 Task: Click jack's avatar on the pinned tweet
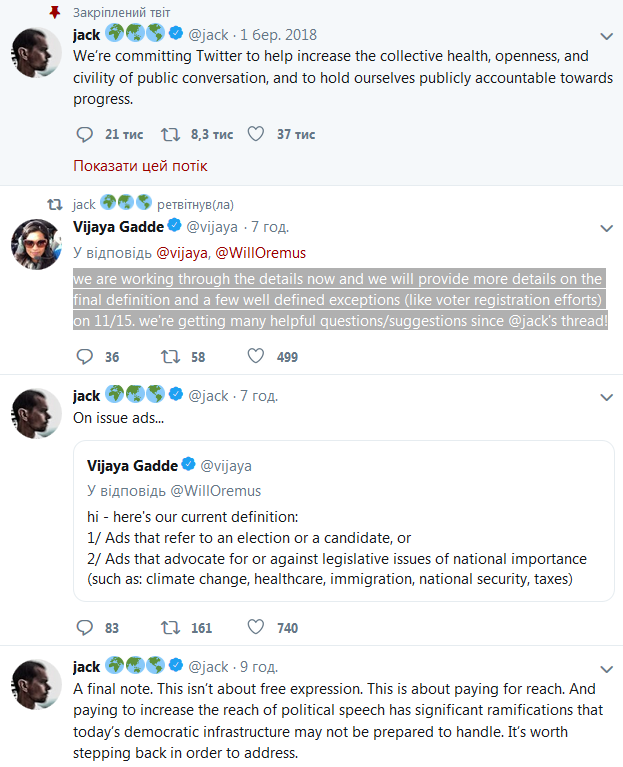point(38,51)
